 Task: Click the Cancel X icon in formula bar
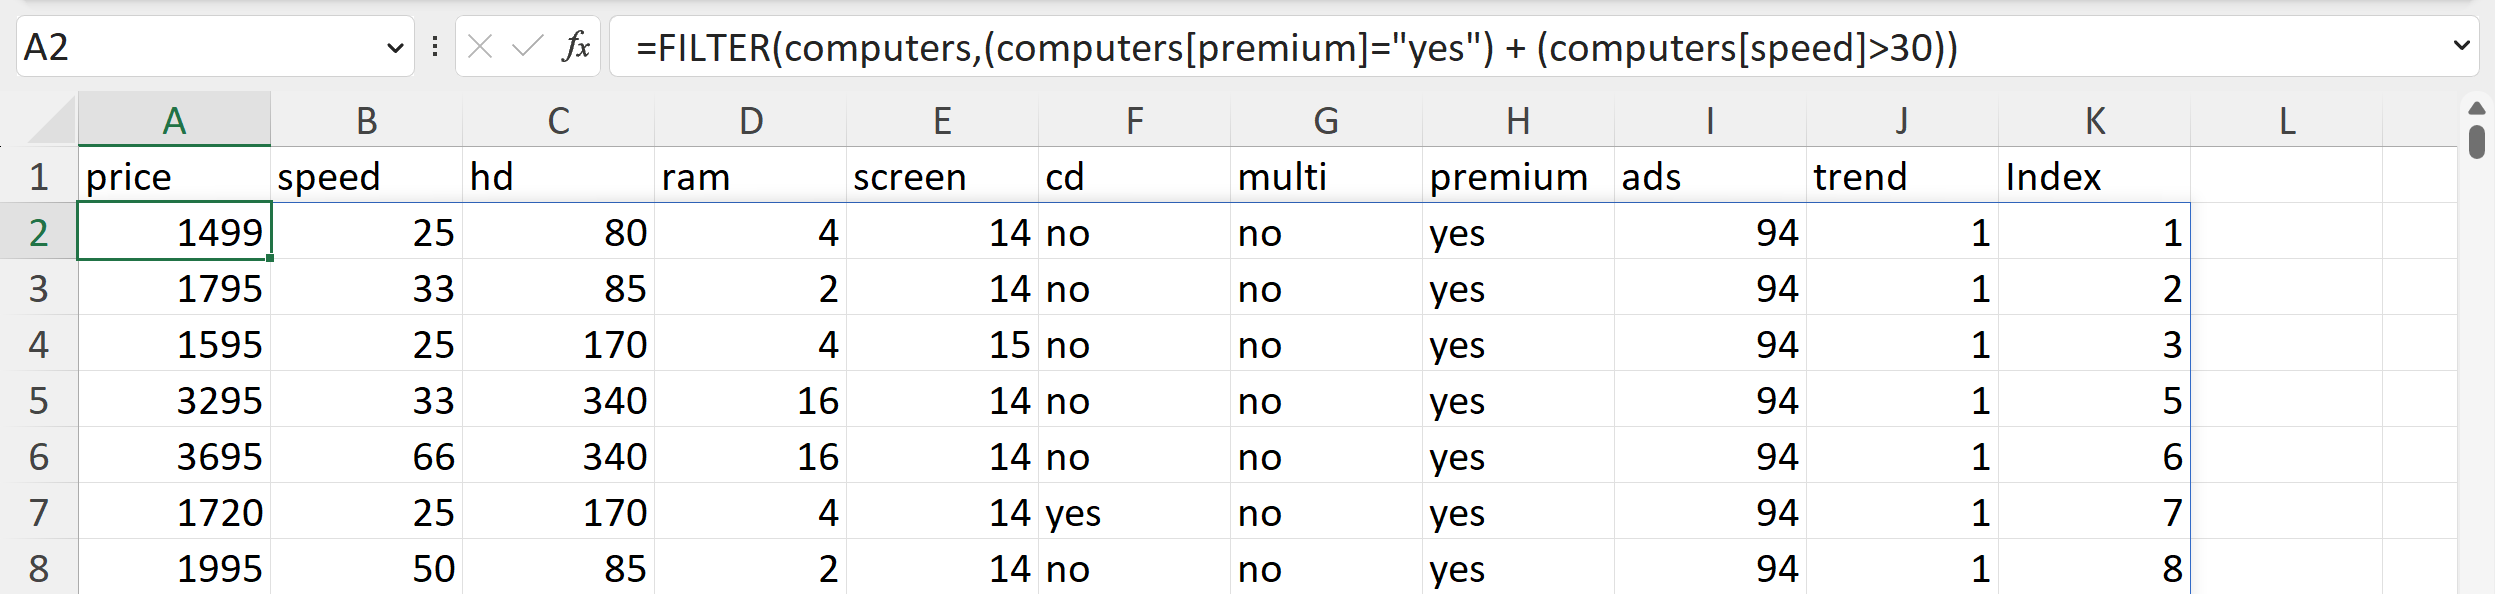(480, 46)
